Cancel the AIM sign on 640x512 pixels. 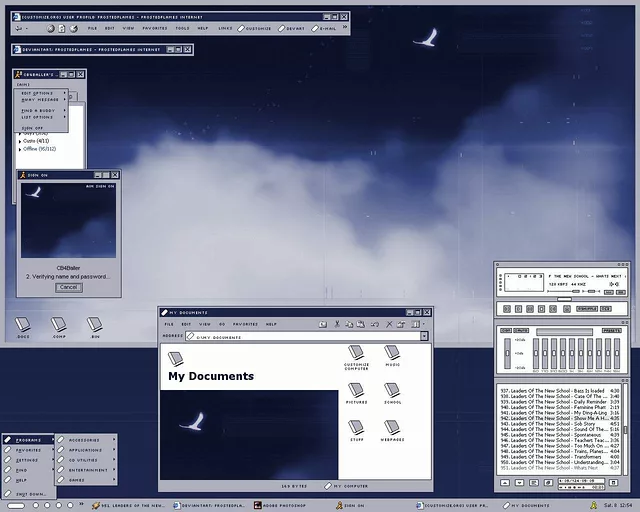click(68, 287)
